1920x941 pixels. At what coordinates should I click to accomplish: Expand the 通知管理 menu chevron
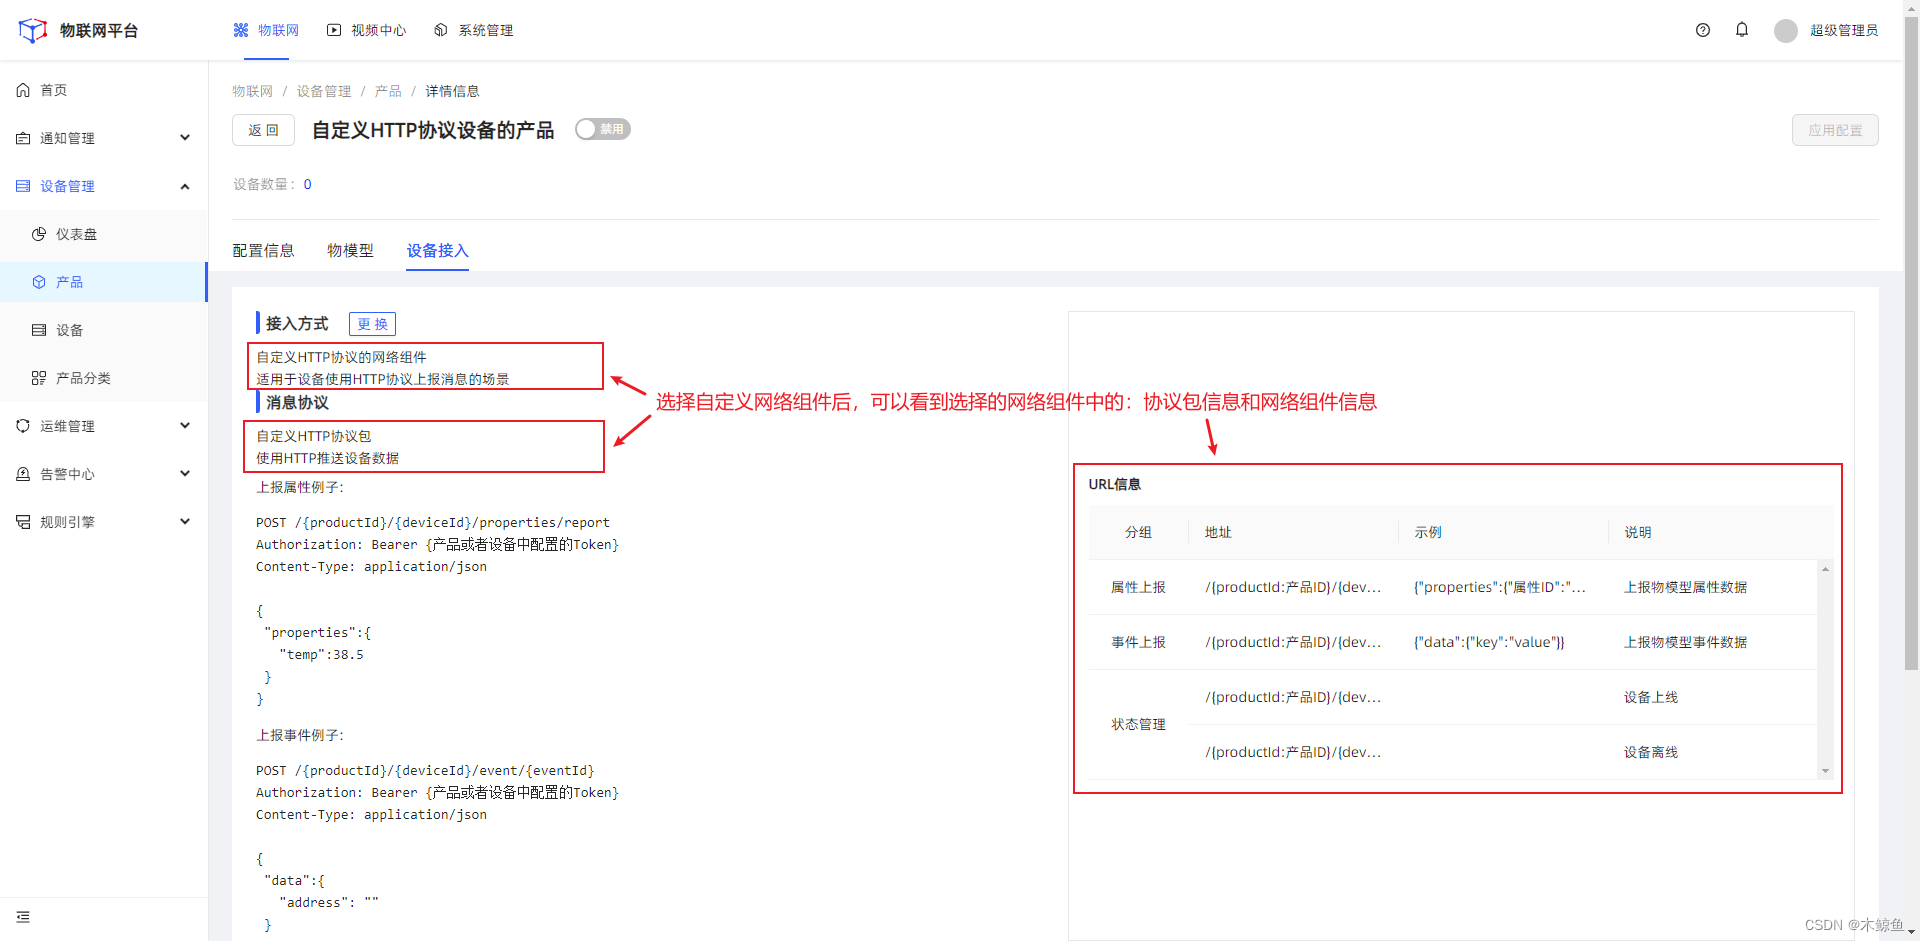point(185,138)
